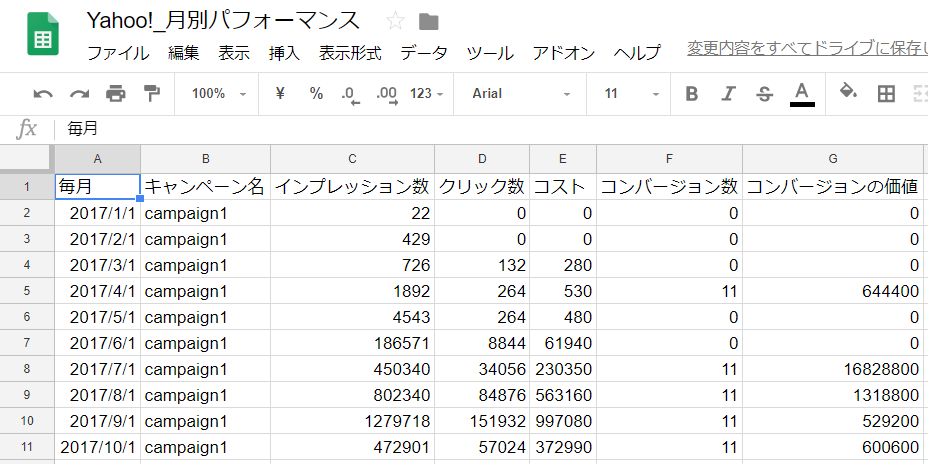
Task: Select conversion value cell 16828800
Action: click(x=833, y=369)
